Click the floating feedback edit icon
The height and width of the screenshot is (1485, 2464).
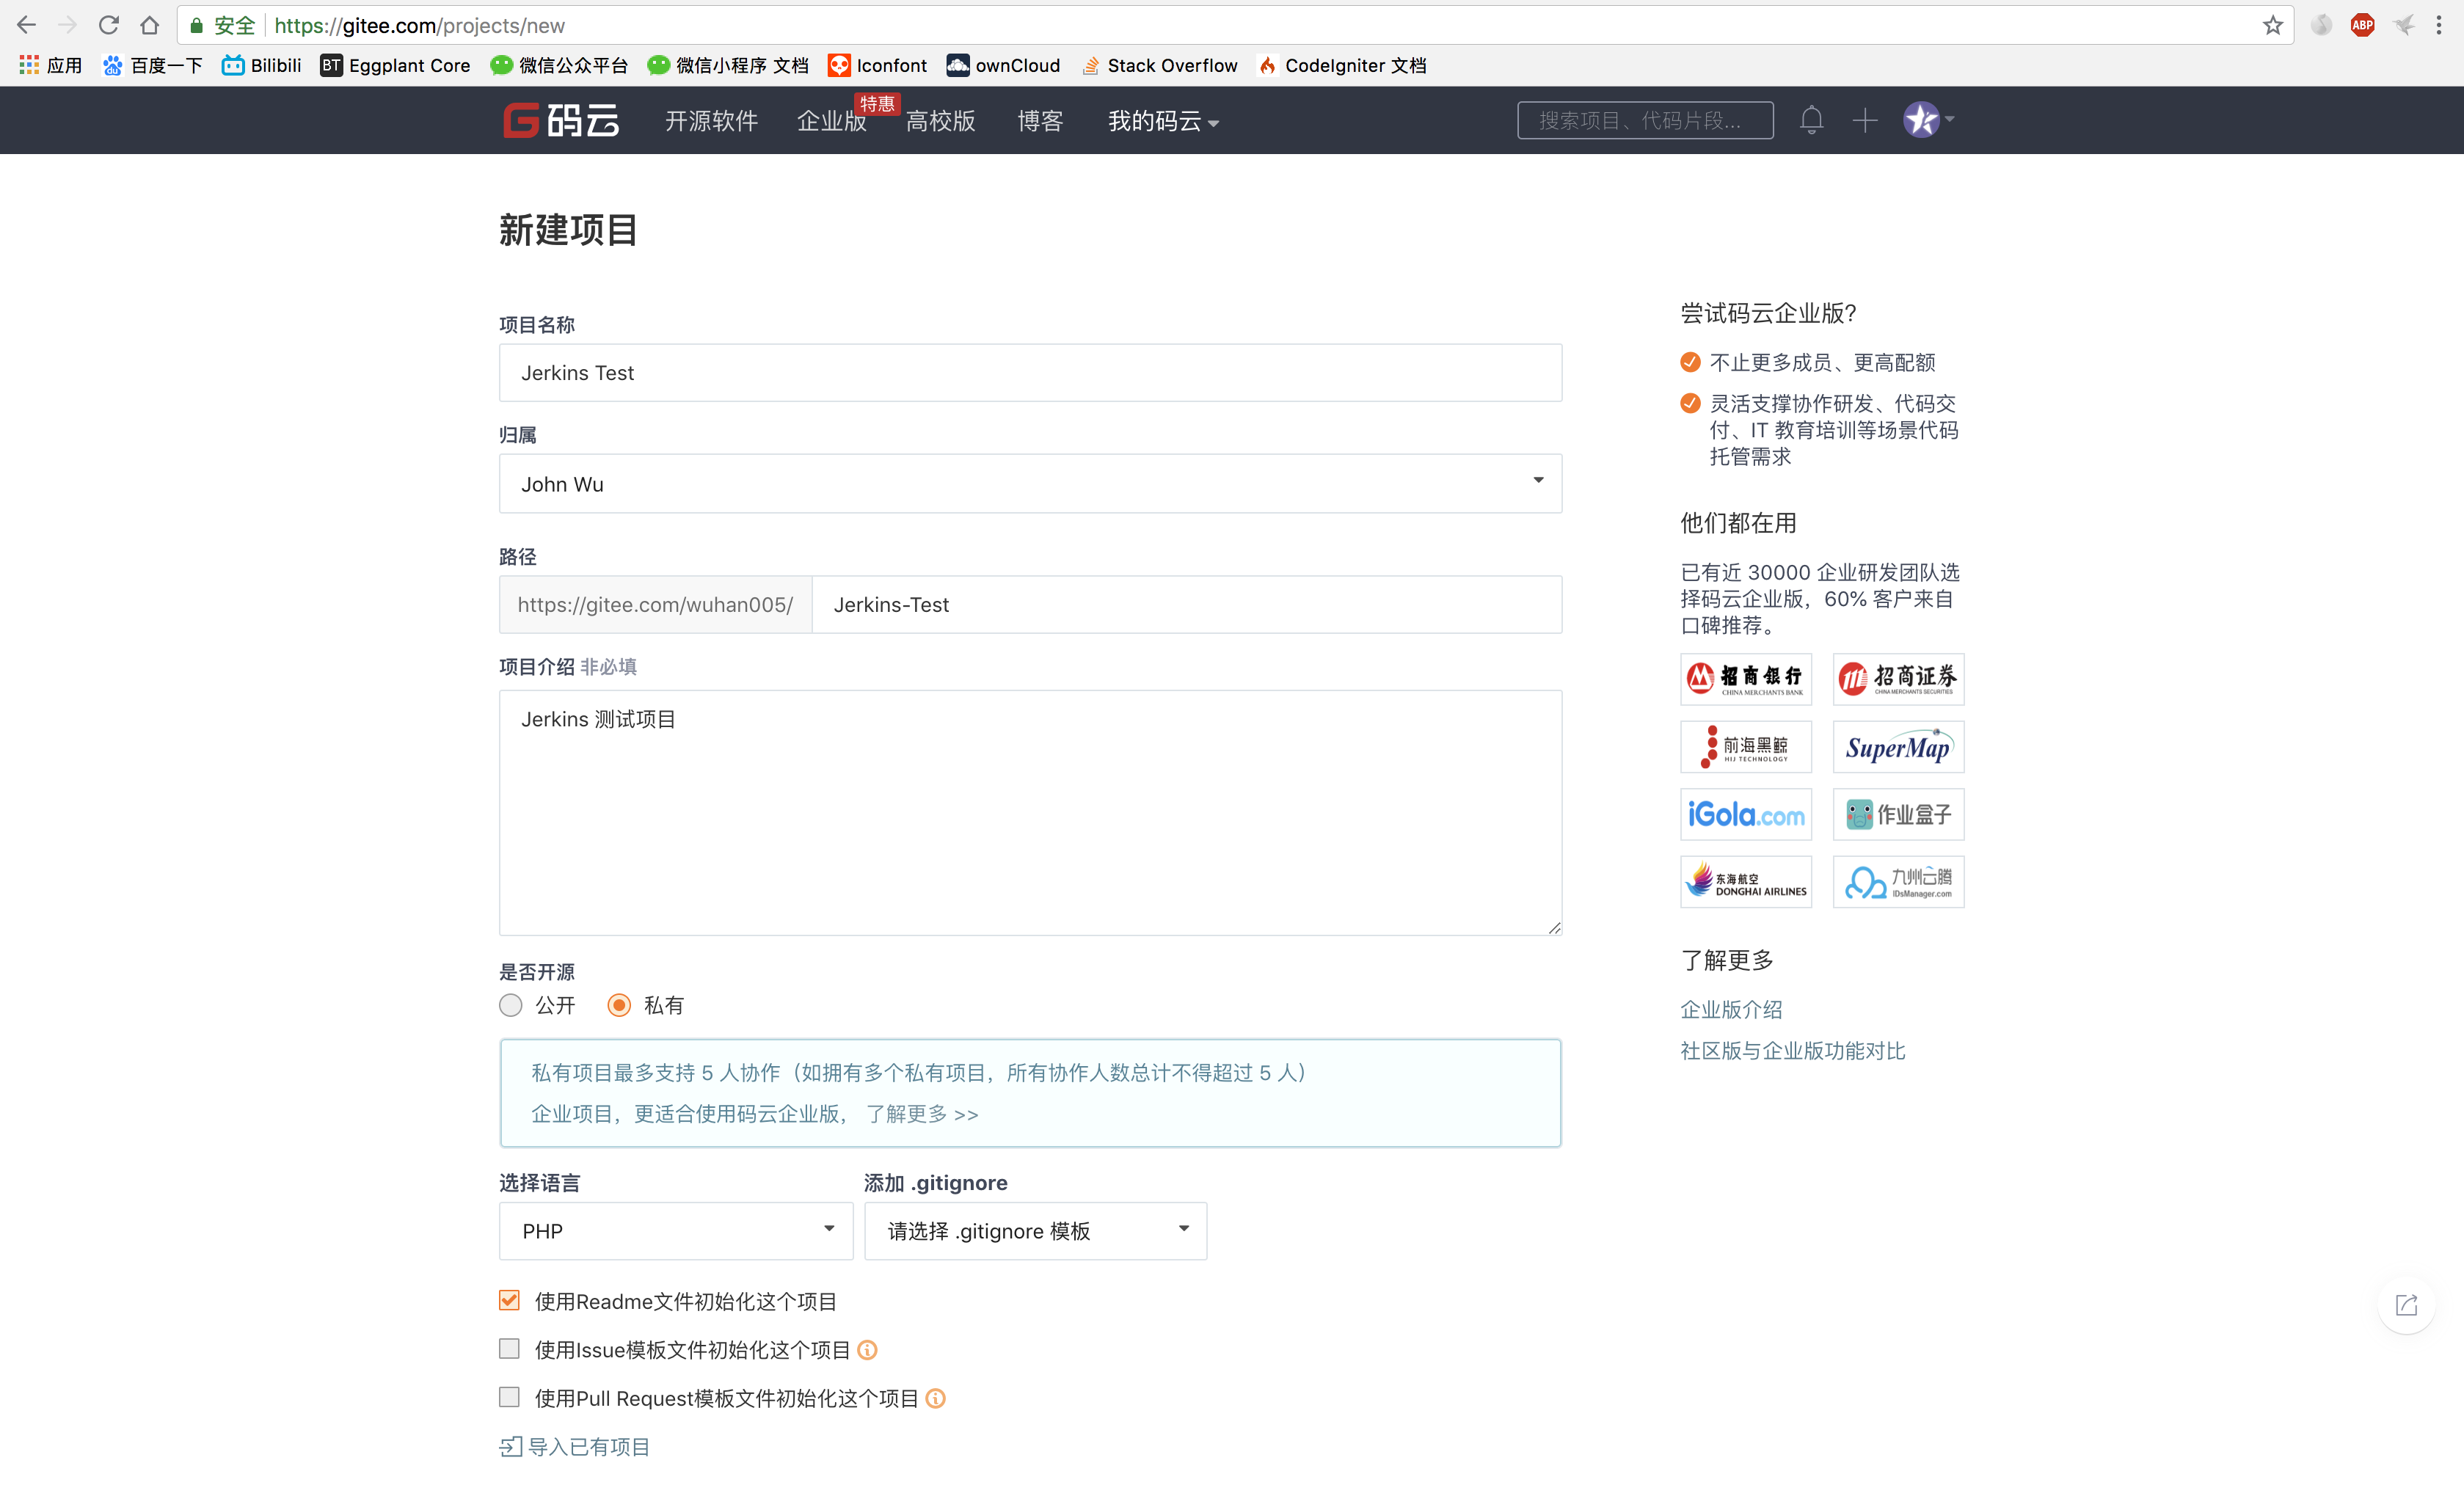(2406, 1305)
